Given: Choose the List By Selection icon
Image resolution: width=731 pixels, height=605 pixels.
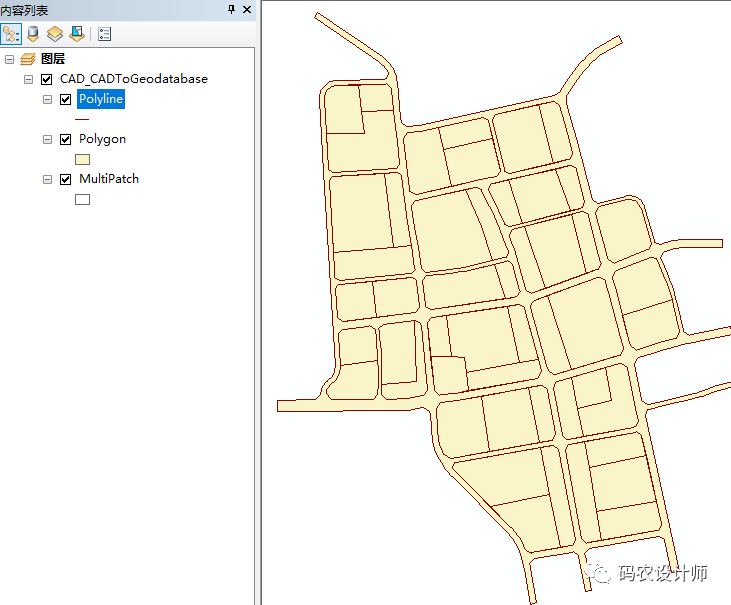Looking at the screenshot, I should (x=77, y=34).
